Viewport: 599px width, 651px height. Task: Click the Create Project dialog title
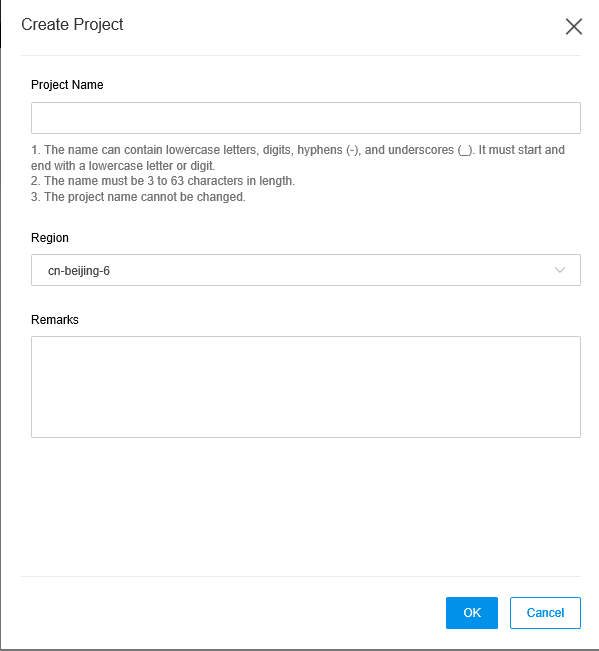(x=72, y=24)
